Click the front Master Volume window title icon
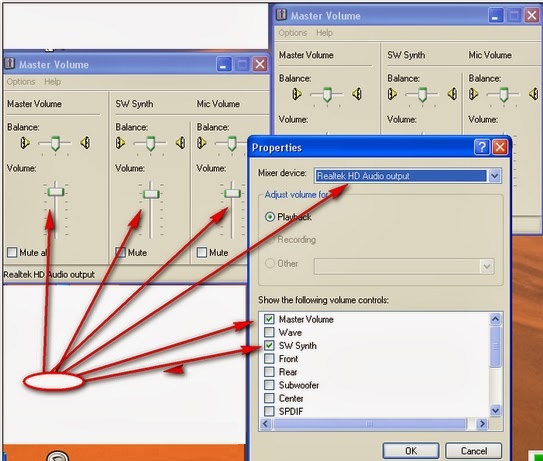The height and width of the screenshot is (461, 543). pos(10,64)
